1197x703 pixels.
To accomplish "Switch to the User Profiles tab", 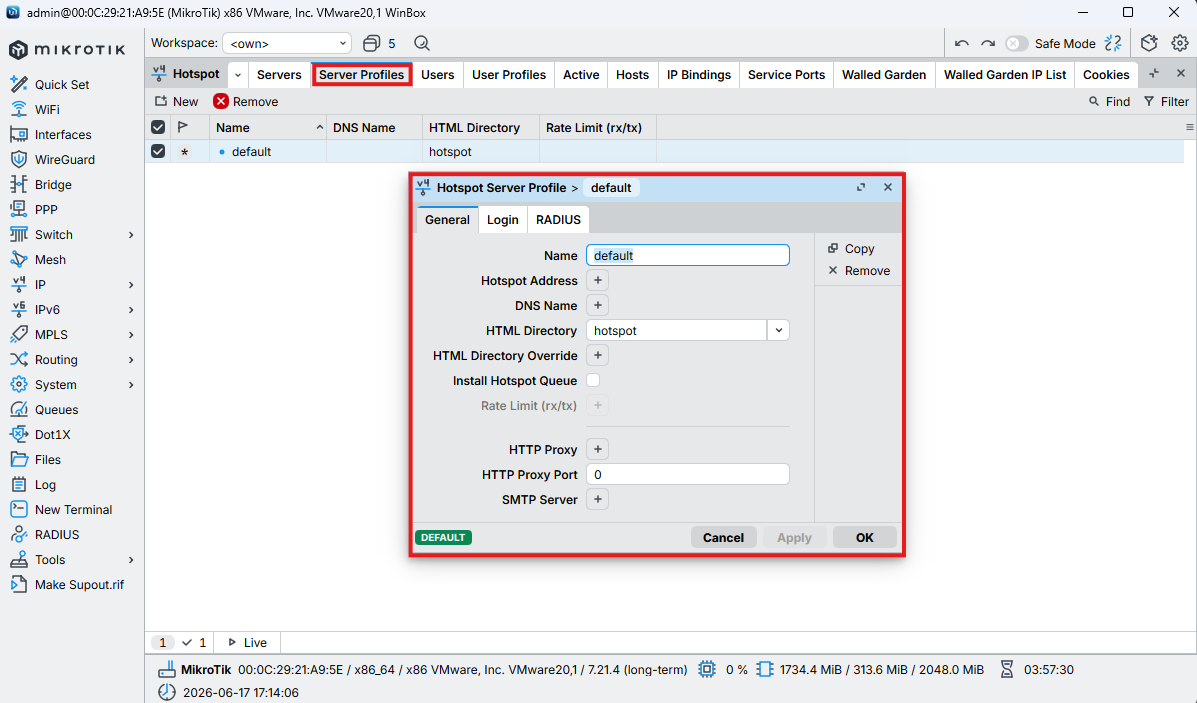I will (508, 75).
